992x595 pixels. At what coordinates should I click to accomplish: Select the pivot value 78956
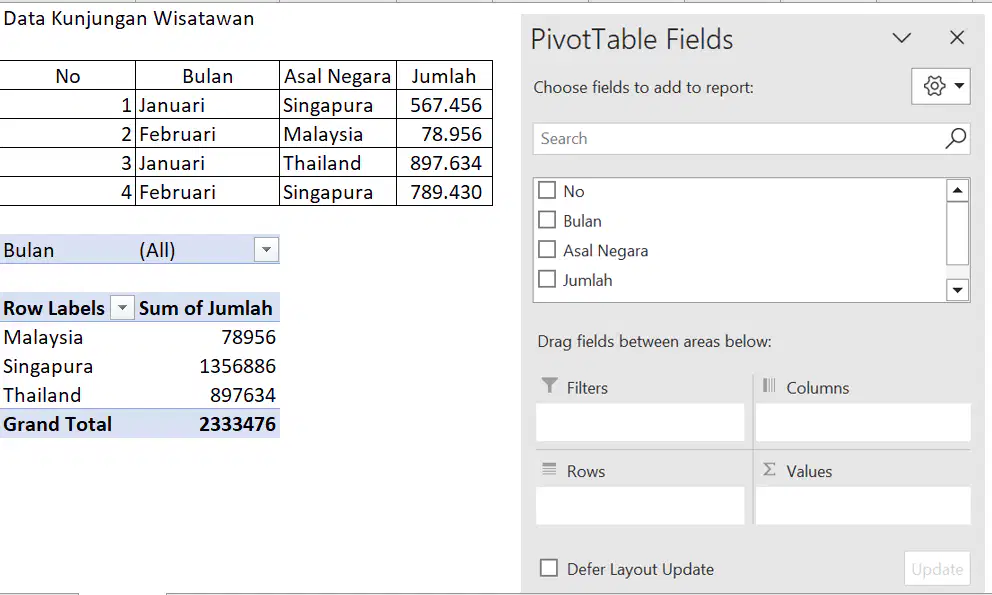208,337
